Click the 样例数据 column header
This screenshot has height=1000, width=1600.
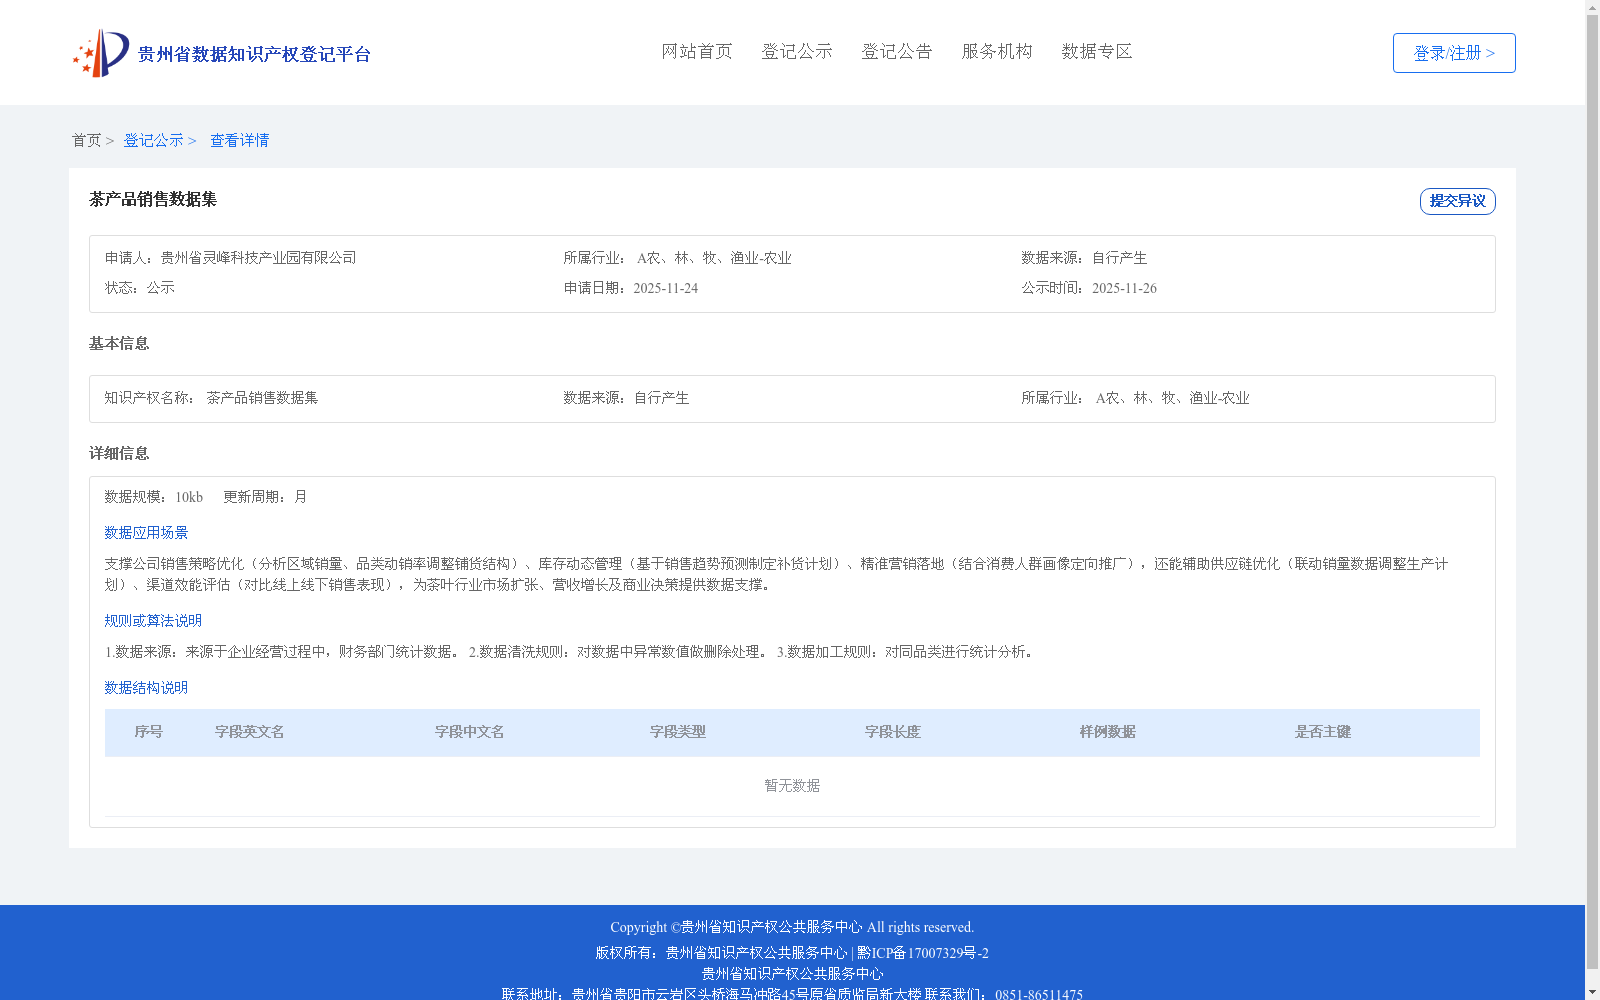click(x=1108, y=732)
